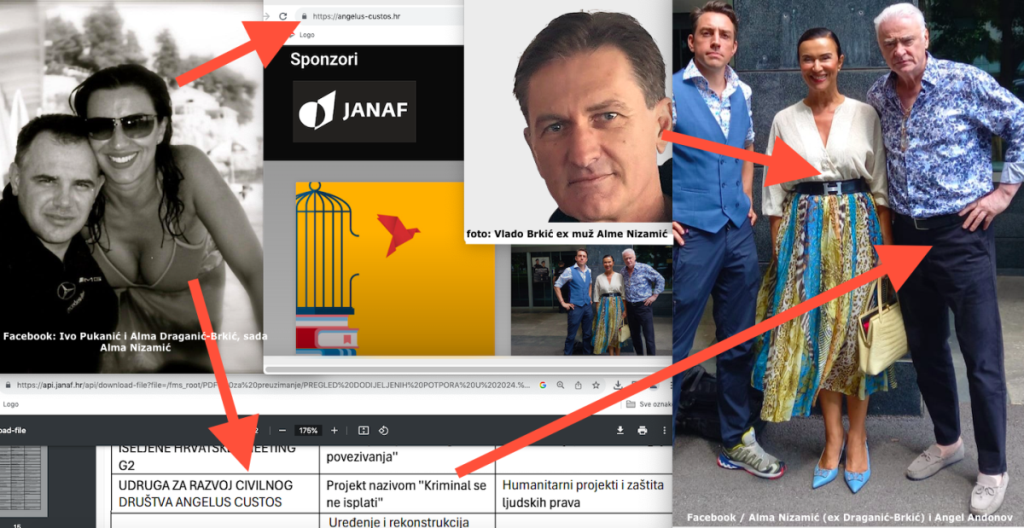Viewport: 1024px width, 528px height.
Task: Click the JANAF sponsor logo
Action: point(354,111)
